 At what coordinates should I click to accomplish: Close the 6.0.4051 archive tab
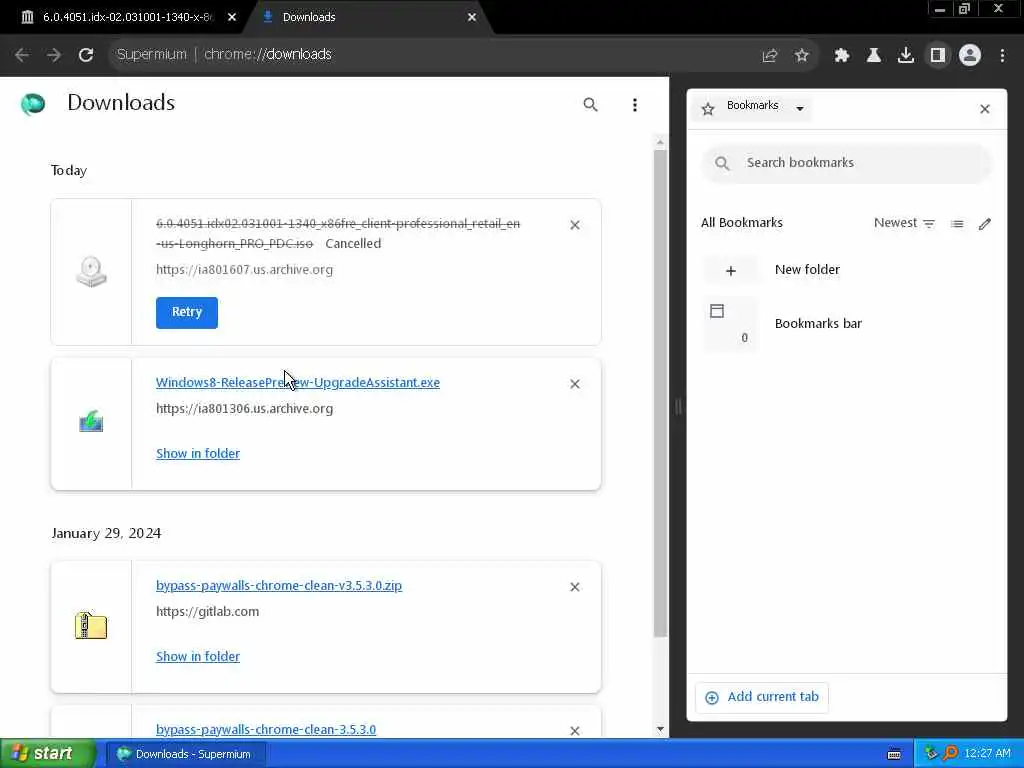[x=232, y=18]
